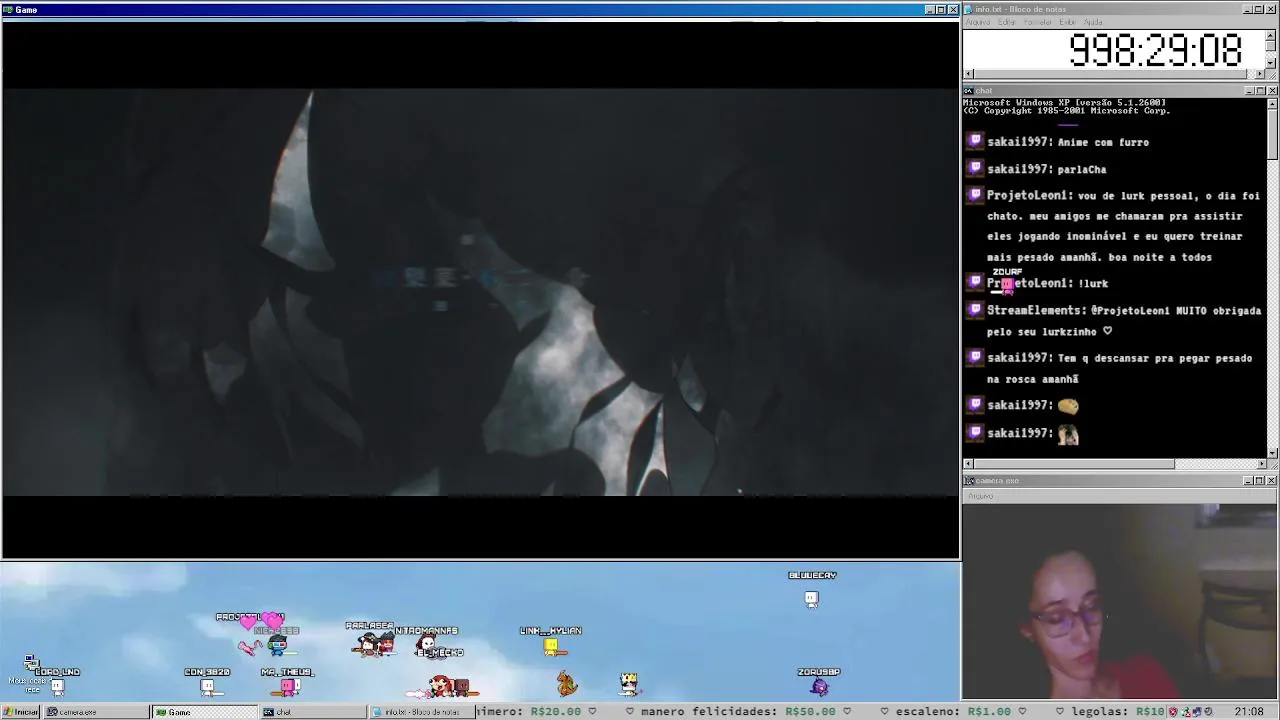Click the video playback area in Game window
The width and height of the screenshot is (1280, 720).
coord(480,291)
